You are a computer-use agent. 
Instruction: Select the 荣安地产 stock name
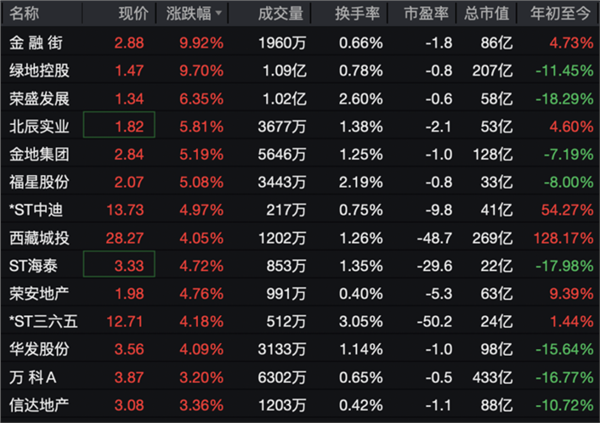39,294
